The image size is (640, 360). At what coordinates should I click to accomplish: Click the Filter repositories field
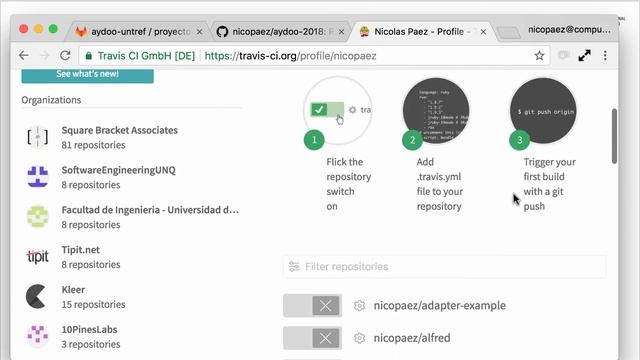[x=444, y=267]
